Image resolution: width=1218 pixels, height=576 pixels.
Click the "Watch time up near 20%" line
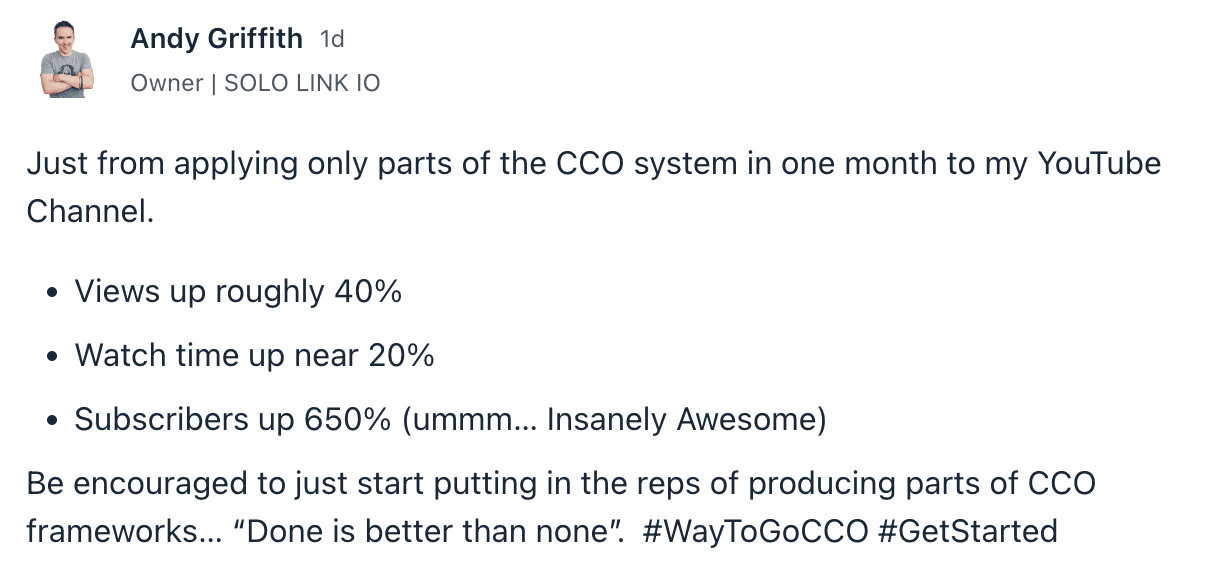(x=254, y=355)
